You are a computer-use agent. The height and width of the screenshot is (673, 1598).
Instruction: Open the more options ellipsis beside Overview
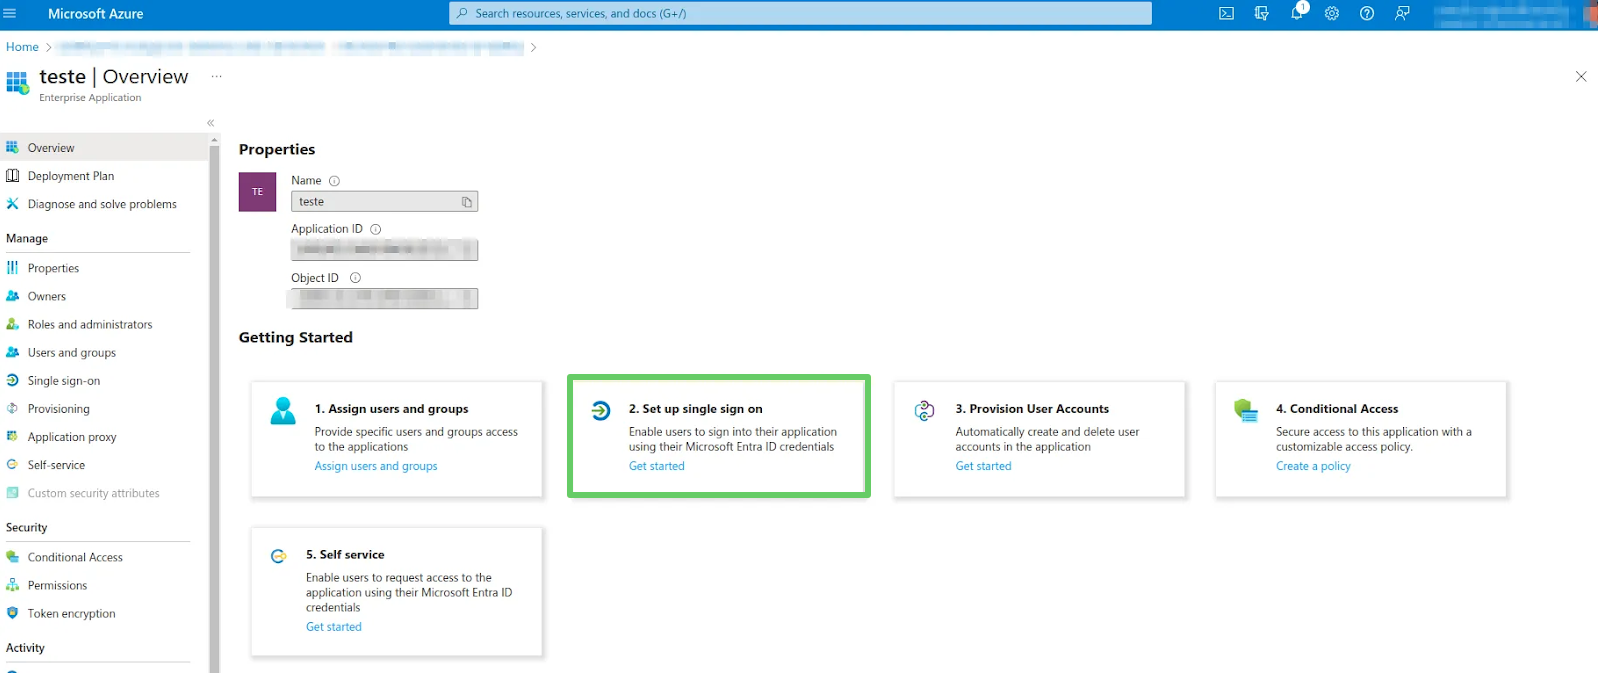[x=216, y=76]
